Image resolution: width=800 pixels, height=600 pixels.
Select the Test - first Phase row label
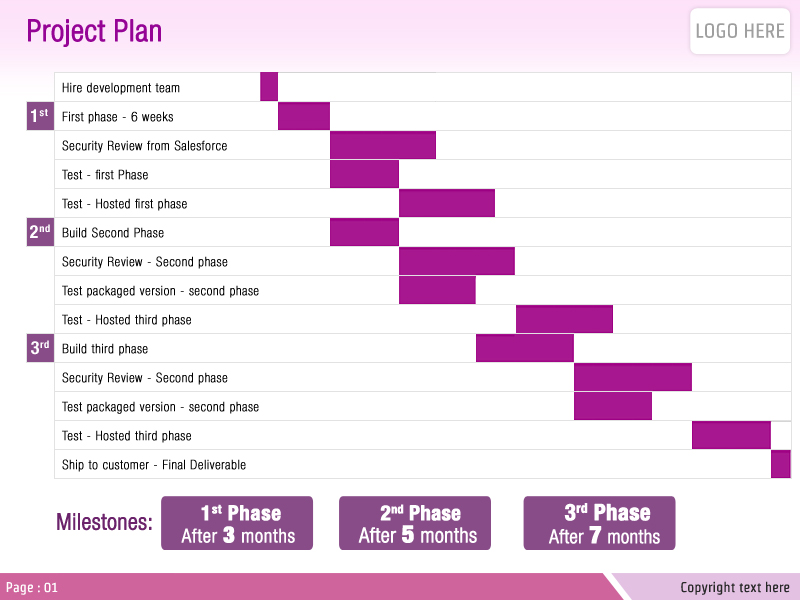pos(105,174)
